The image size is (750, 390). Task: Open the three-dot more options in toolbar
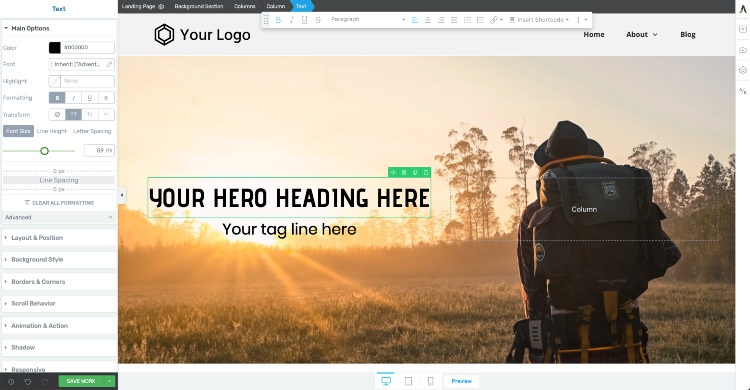pos(578,20)
